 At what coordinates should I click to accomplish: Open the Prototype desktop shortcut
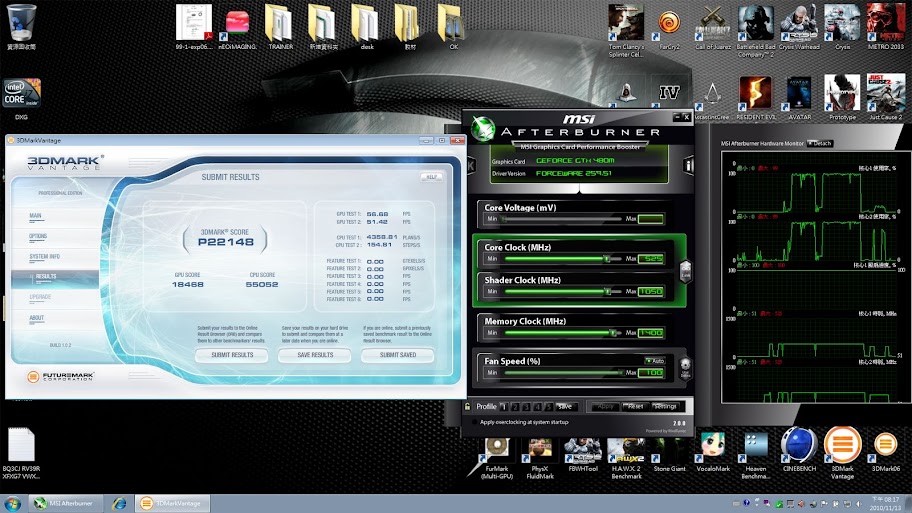[842, 98]
